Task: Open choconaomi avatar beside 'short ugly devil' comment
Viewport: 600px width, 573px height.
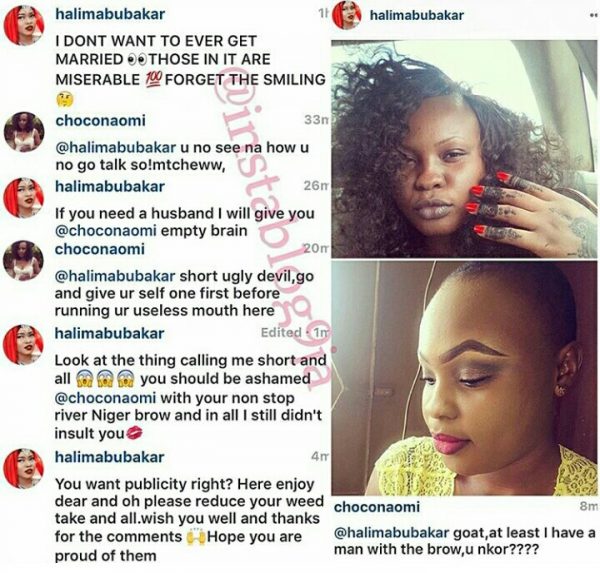Action: click(x=23, y=261)
